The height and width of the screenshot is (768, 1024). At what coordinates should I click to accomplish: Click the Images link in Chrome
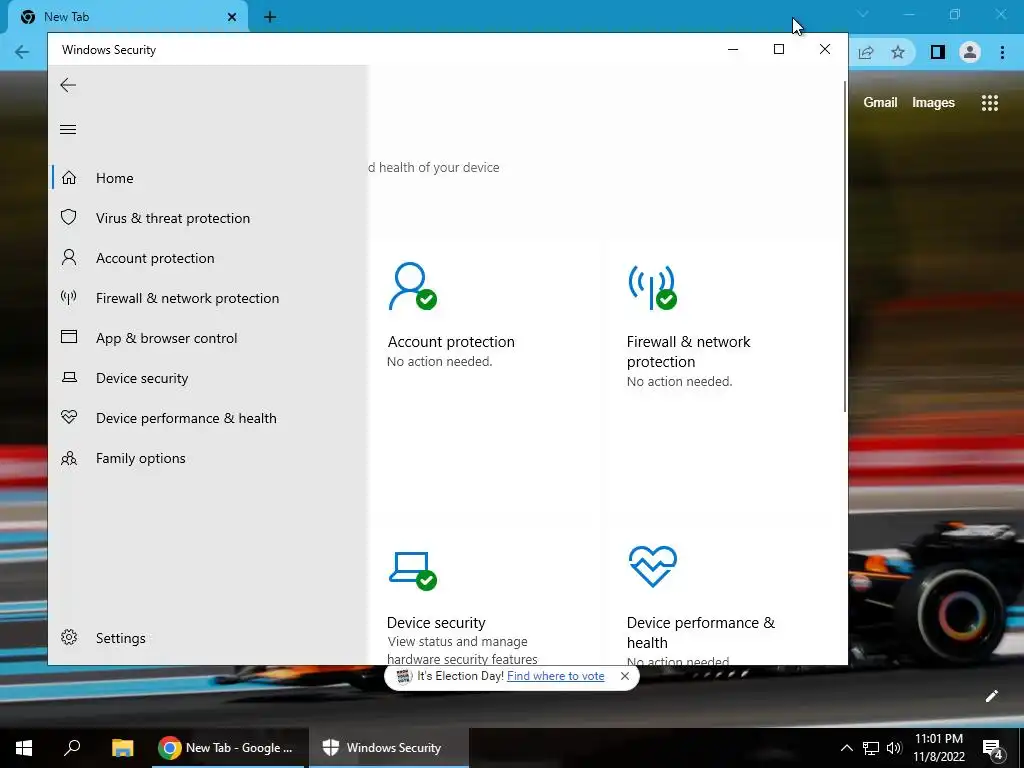tap(933, 103)
